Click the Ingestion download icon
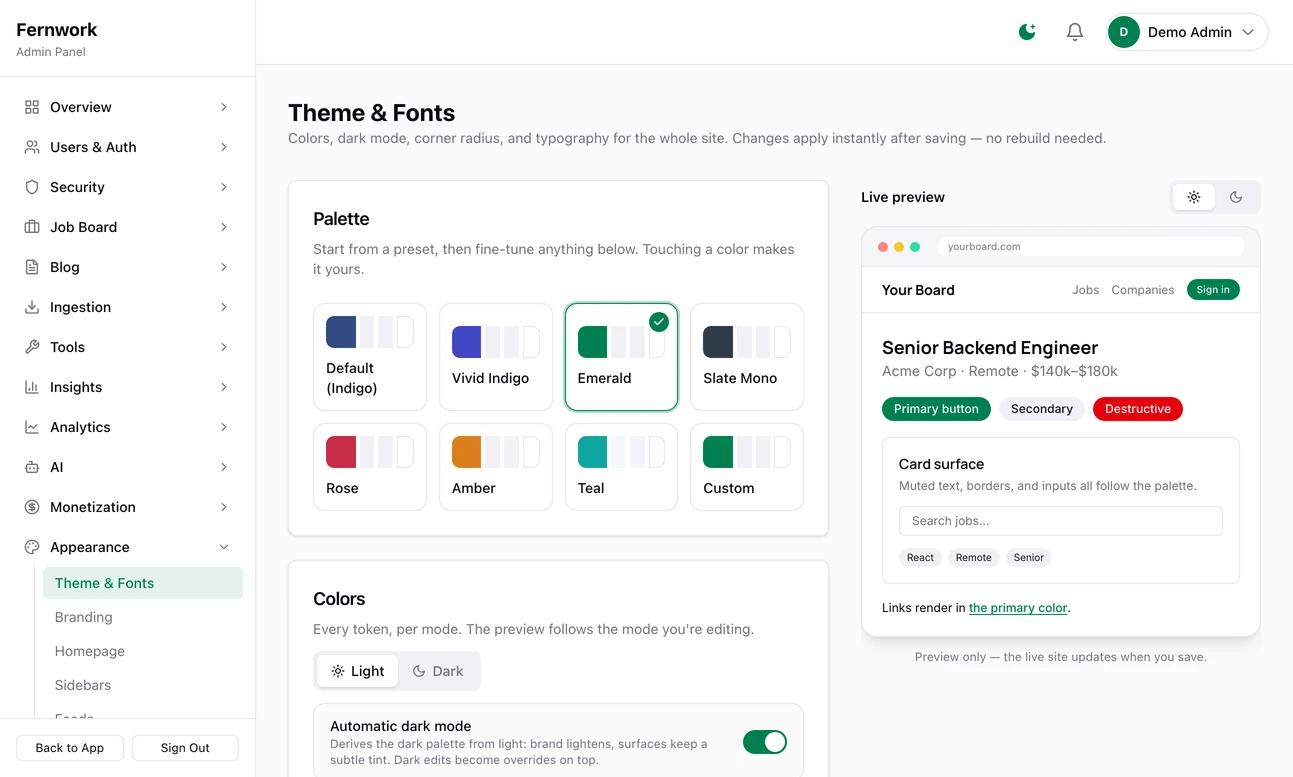 (32, 307)
